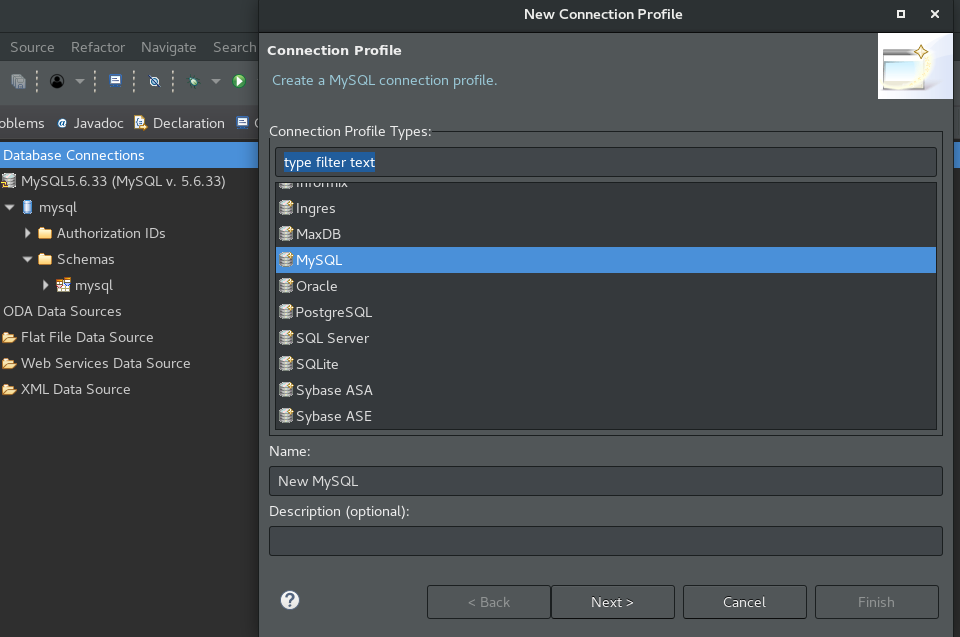This screenshot has height=637, width=960.
Task: Collapse the mysql tree node
Action: [8, 207]
